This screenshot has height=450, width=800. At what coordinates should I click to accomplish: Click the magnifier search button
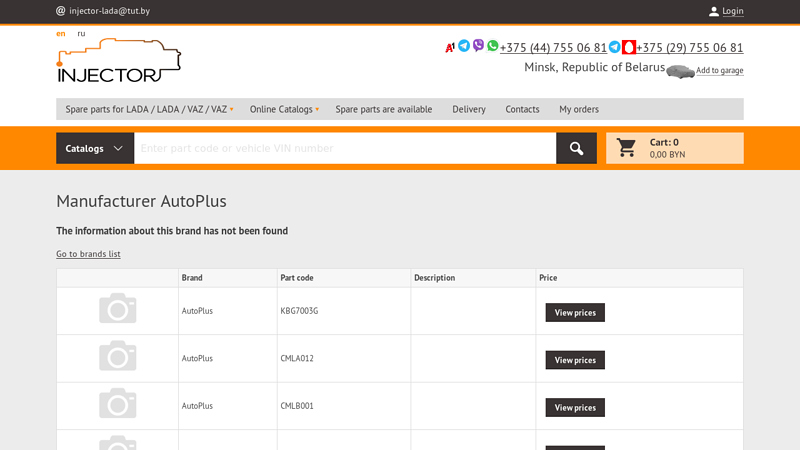577,148
